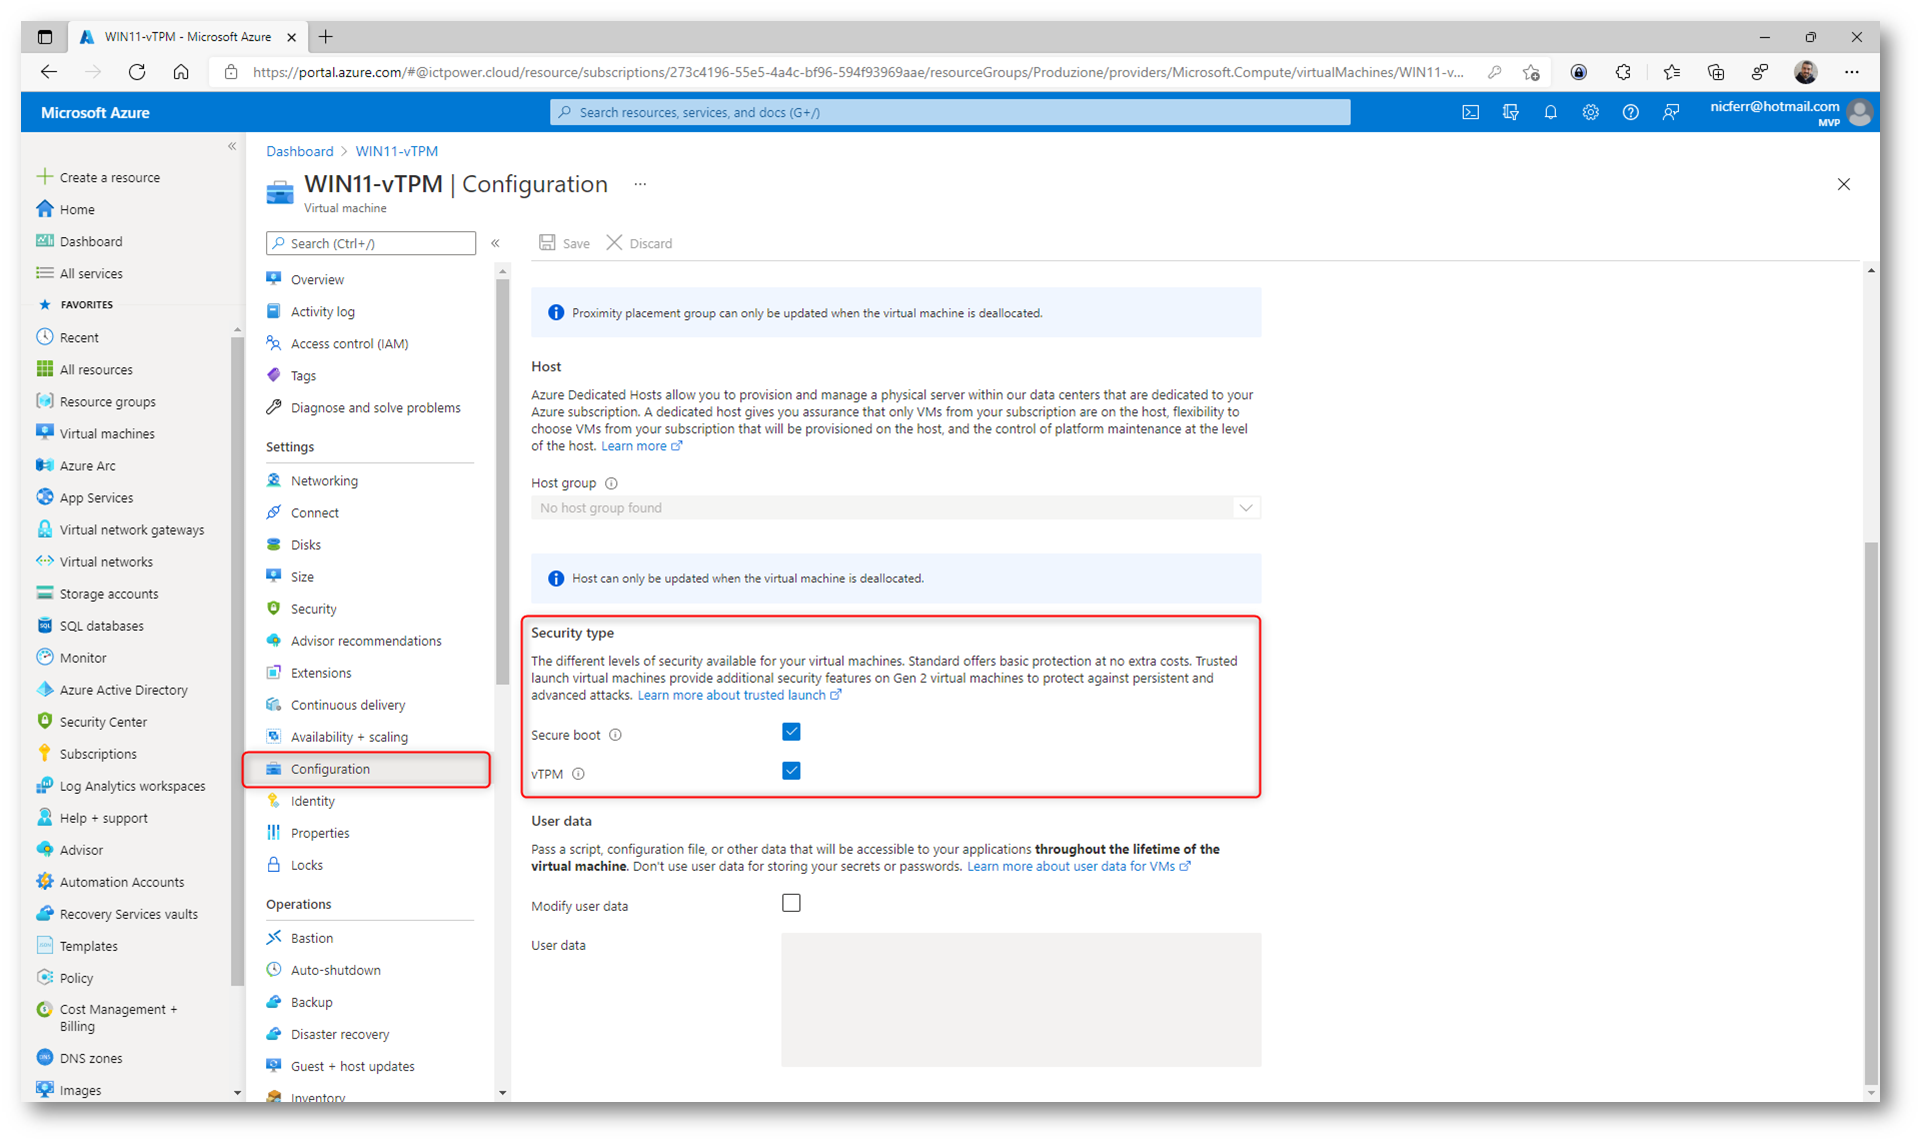Click the browser address bar
1922x1144 pixels.
coord(857,72)
